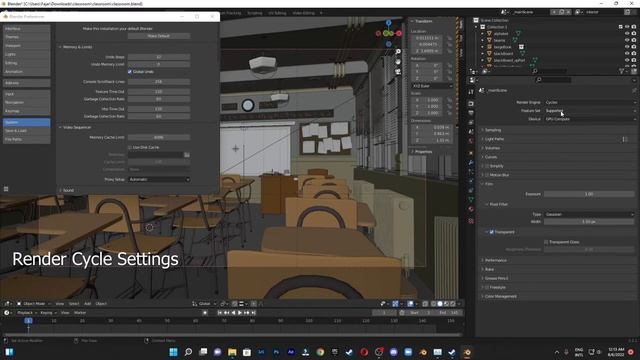This screenshot has width=640, height=360.
Task: Open the Save & Load preferences tab
Action: pos(27,131)
